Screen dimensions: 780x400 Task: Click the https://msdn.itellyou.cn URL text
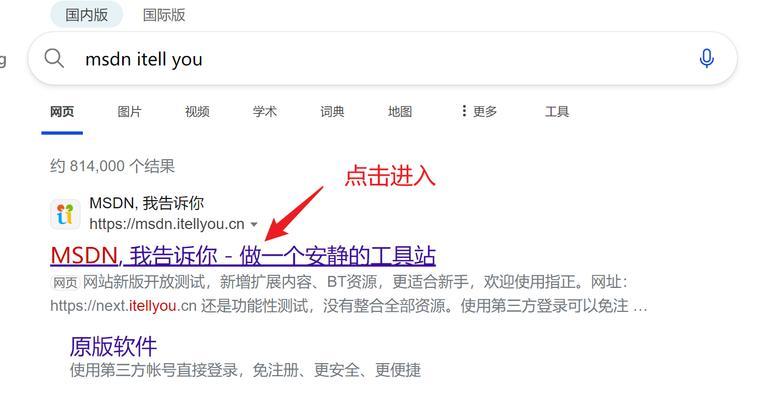(167, 224)
